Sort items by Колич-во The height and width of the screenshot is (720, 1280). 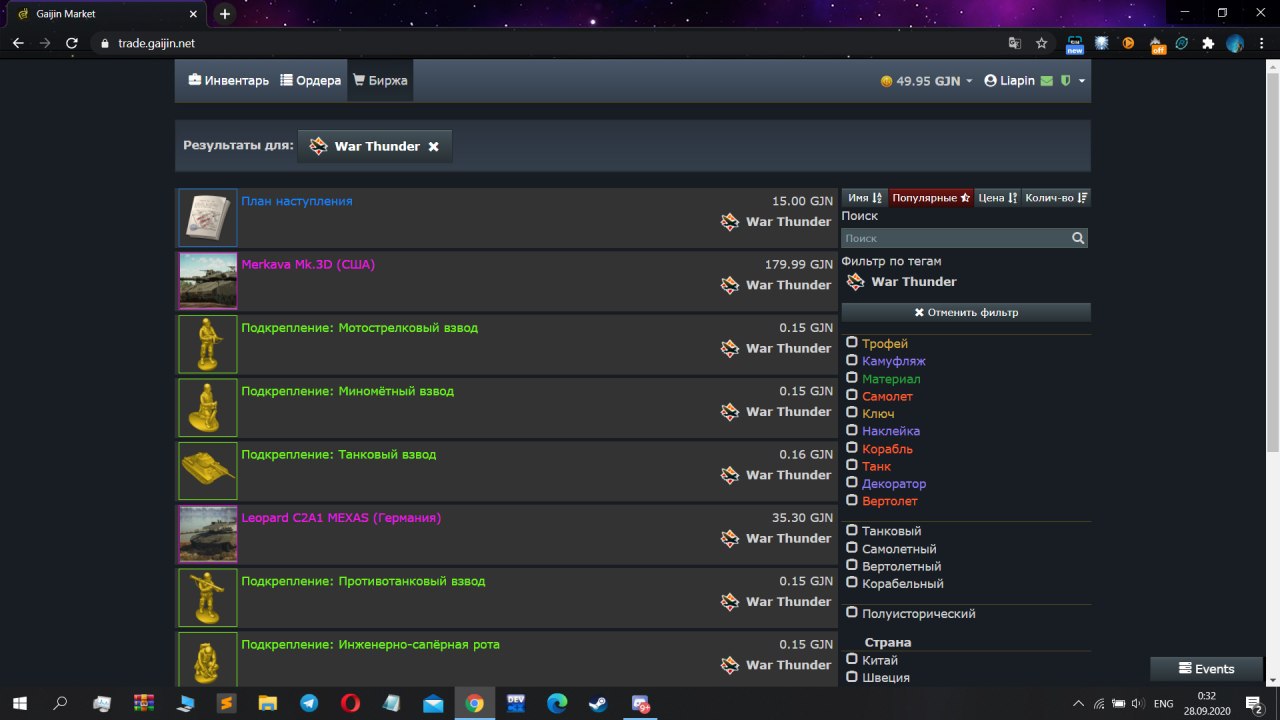(1056, 198)
